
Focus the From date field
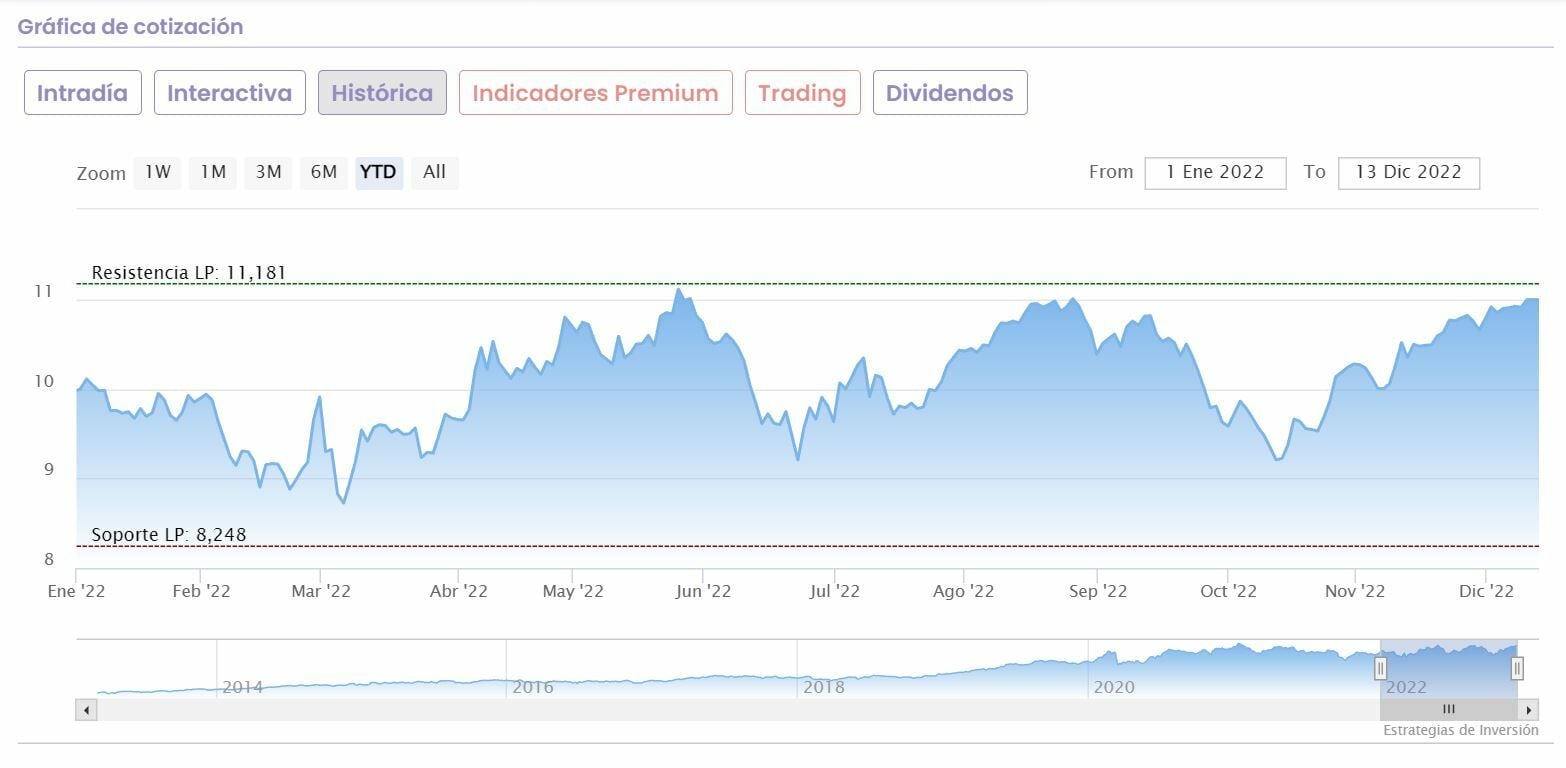(x=1215, y=172)
